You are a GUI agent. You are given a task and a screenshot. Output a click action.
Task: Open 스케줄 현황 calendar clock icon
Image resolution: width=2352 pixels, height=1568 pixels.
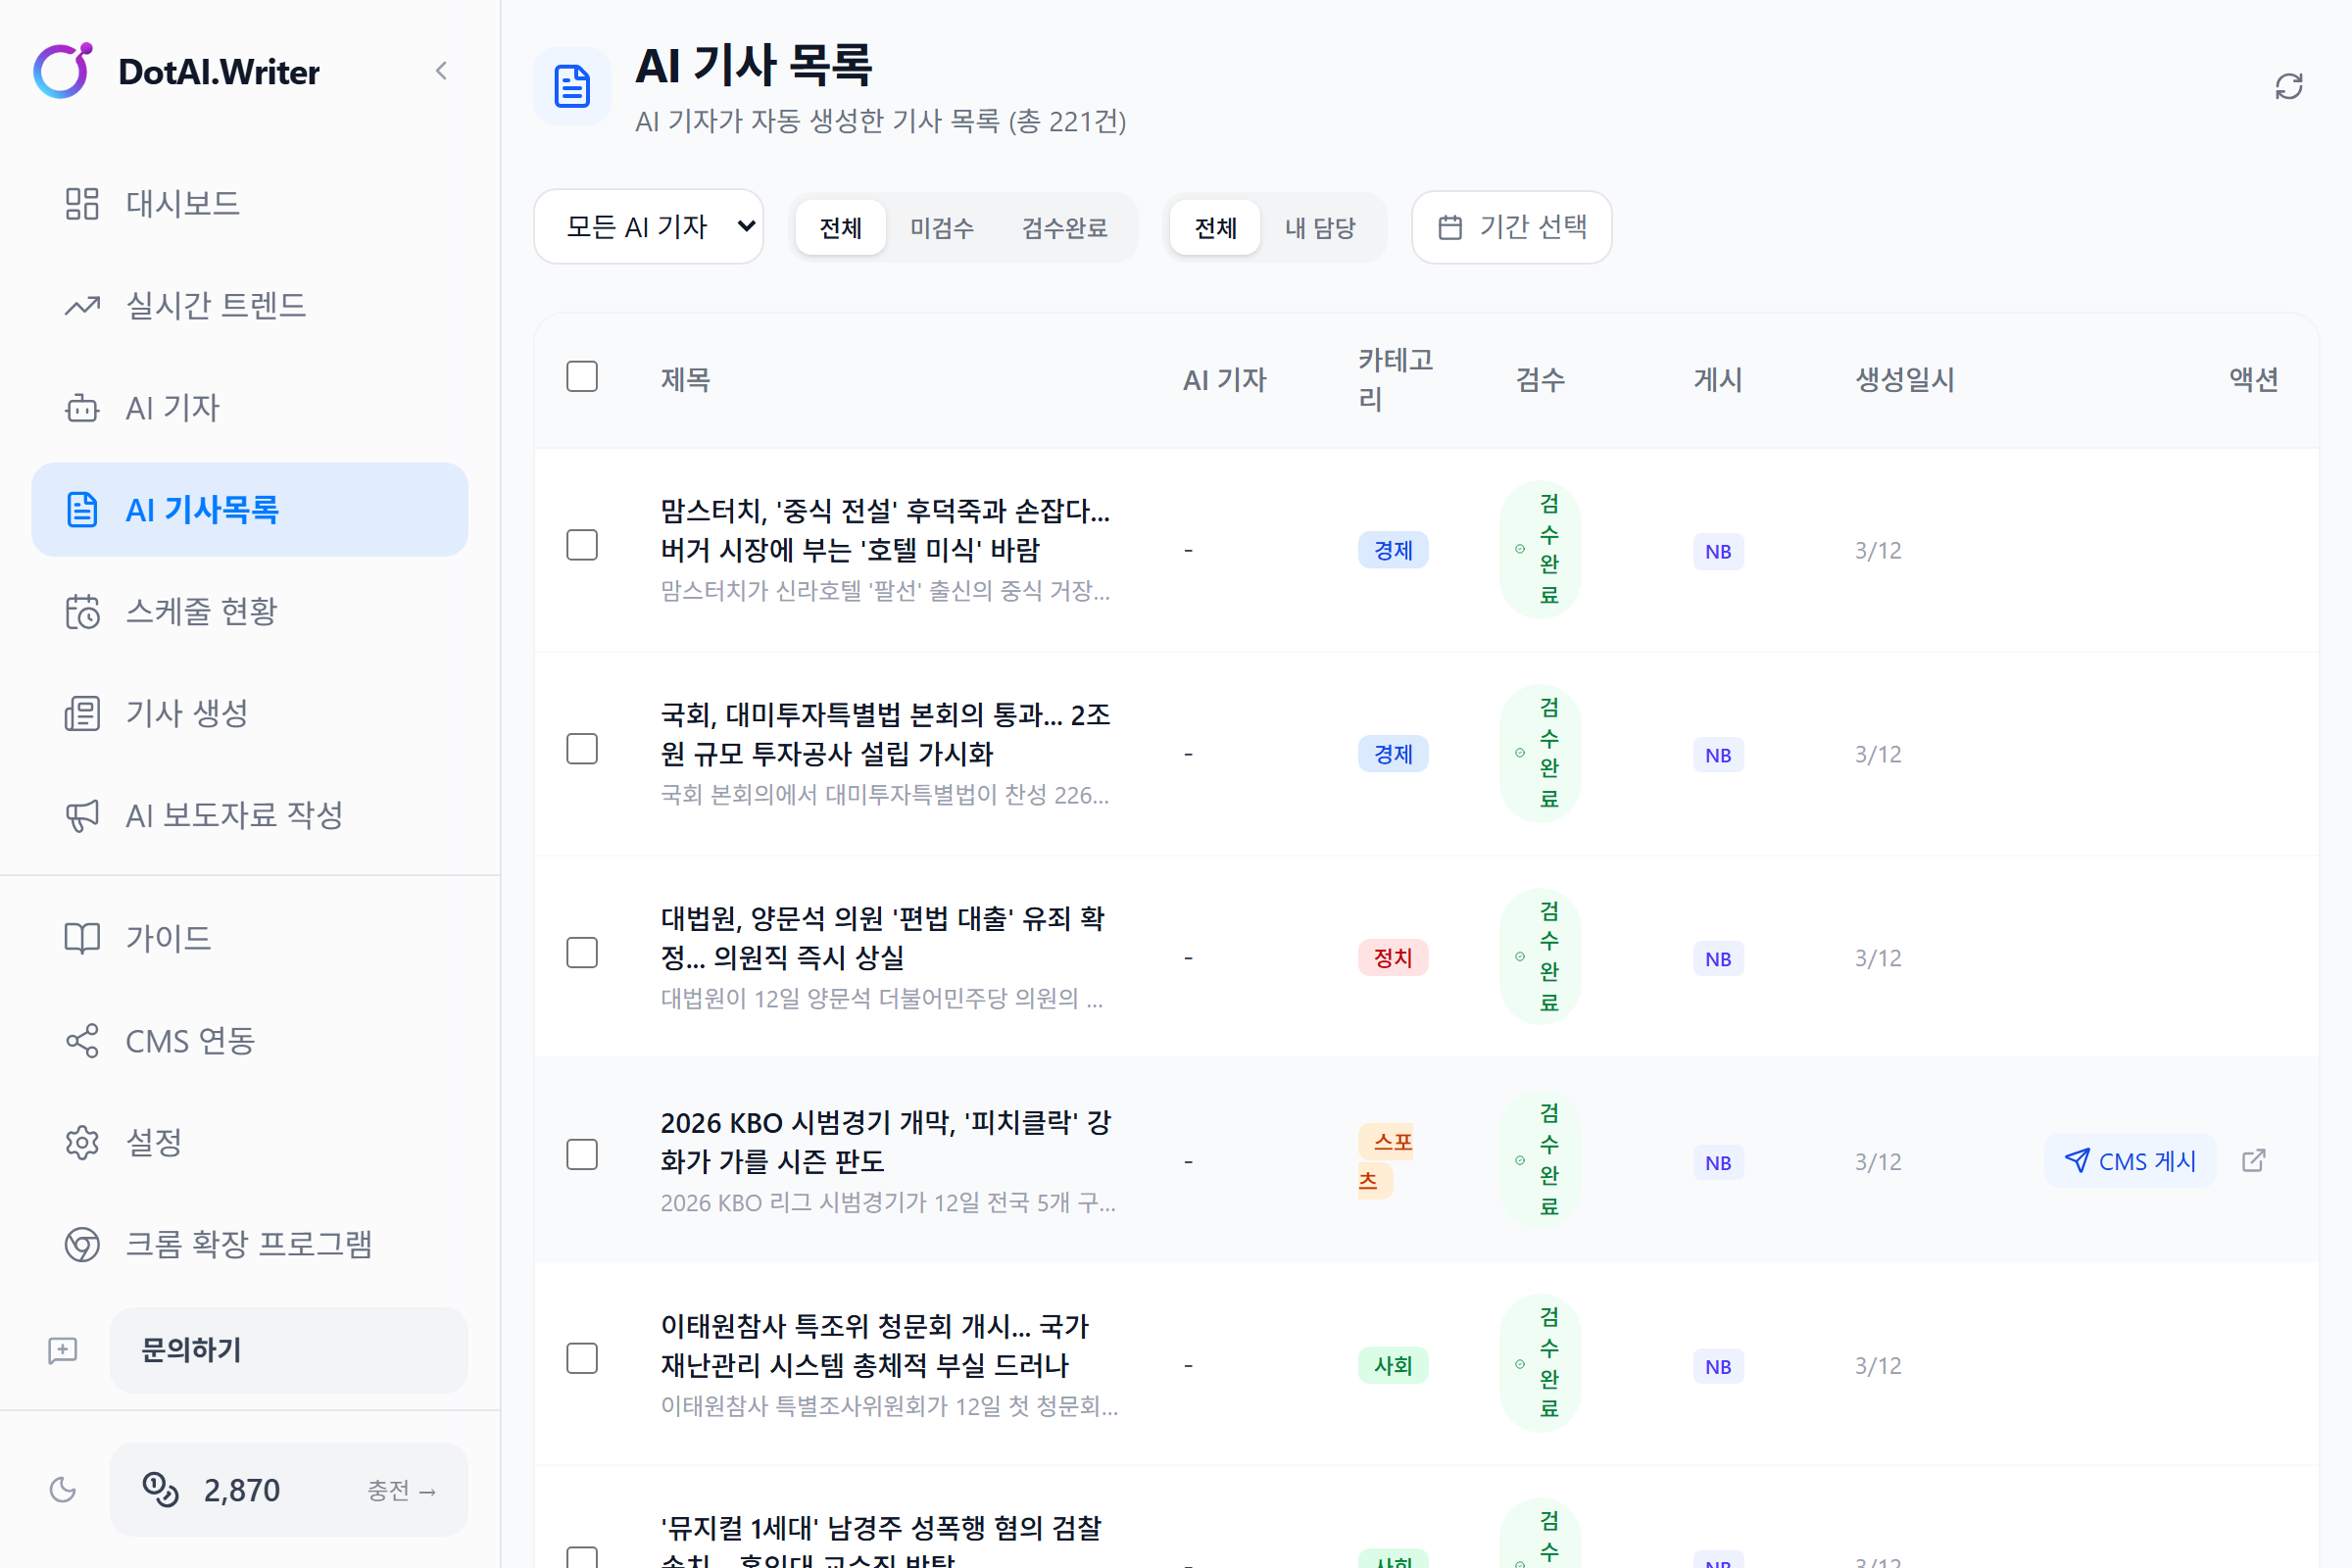(82, 611)
